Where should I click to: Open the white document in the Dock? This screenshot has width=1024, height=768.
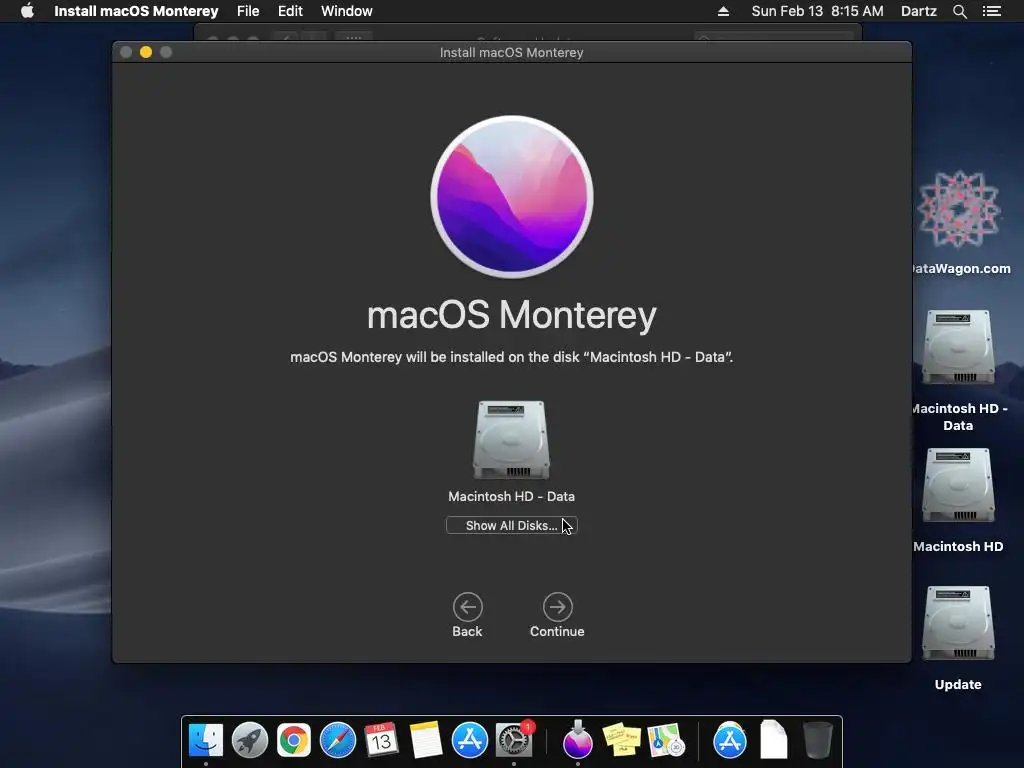(773, 739)
